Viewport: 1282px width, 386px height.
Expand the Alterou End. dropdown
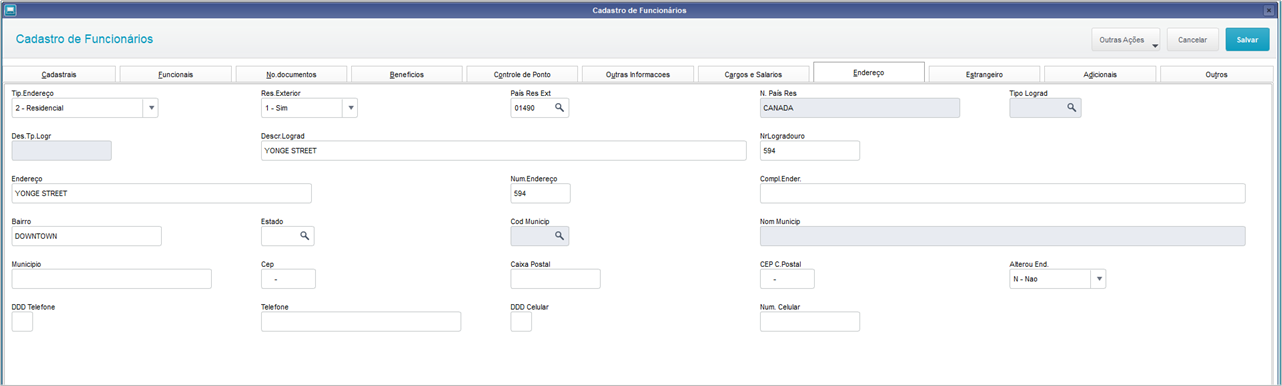pyautogui.click(x=1099, y=279)
